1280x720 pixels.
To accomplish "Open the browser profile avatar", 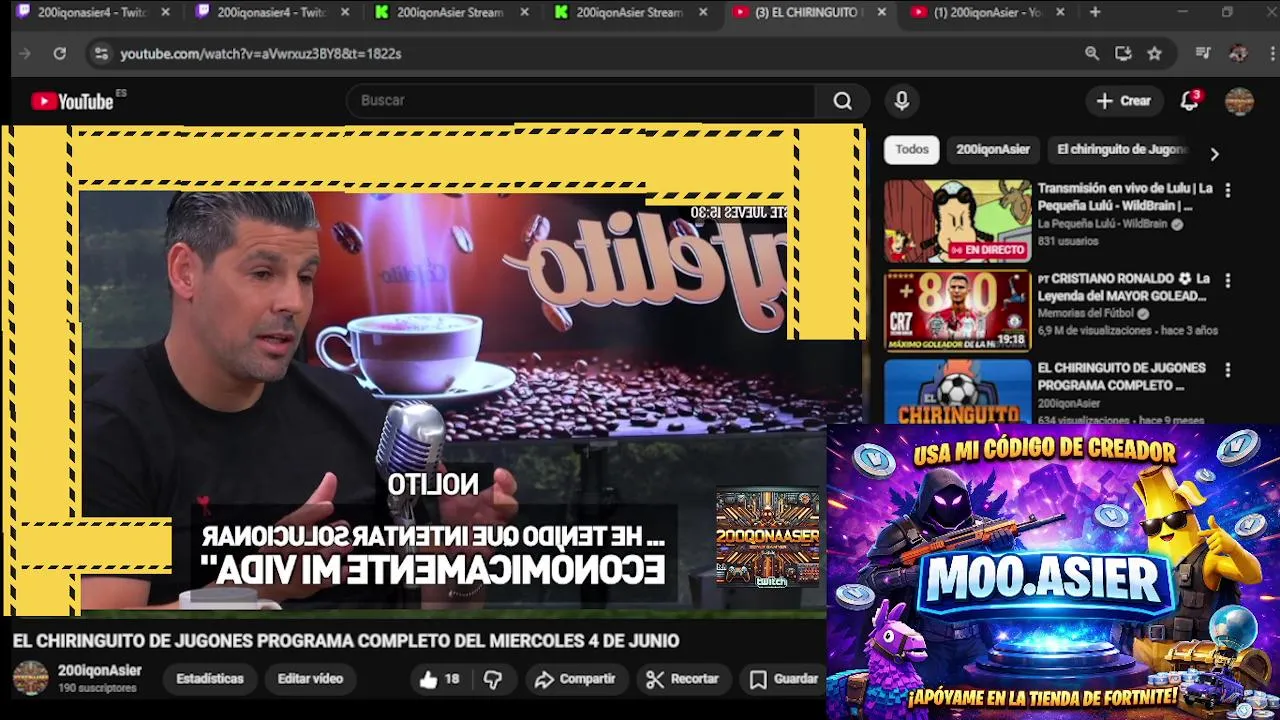I will [1238, 54].
